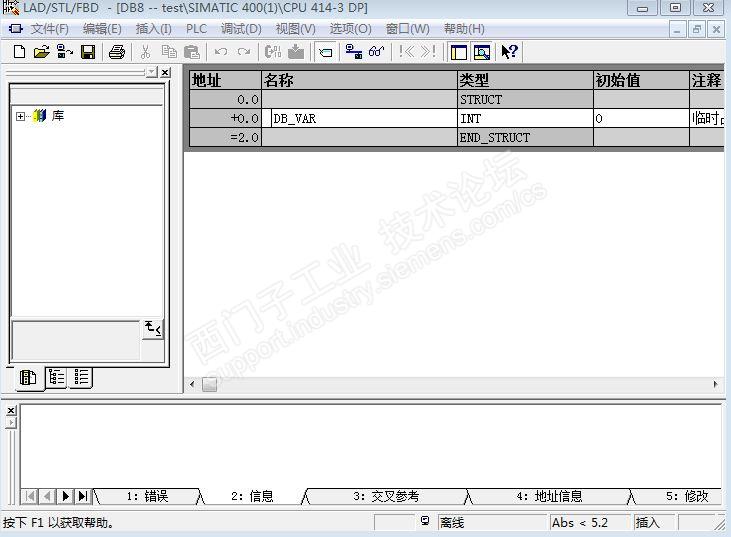The width and height of the screenshot is (731, 537).
Task: Toggle the details window icon
Action: pos(482,52)
